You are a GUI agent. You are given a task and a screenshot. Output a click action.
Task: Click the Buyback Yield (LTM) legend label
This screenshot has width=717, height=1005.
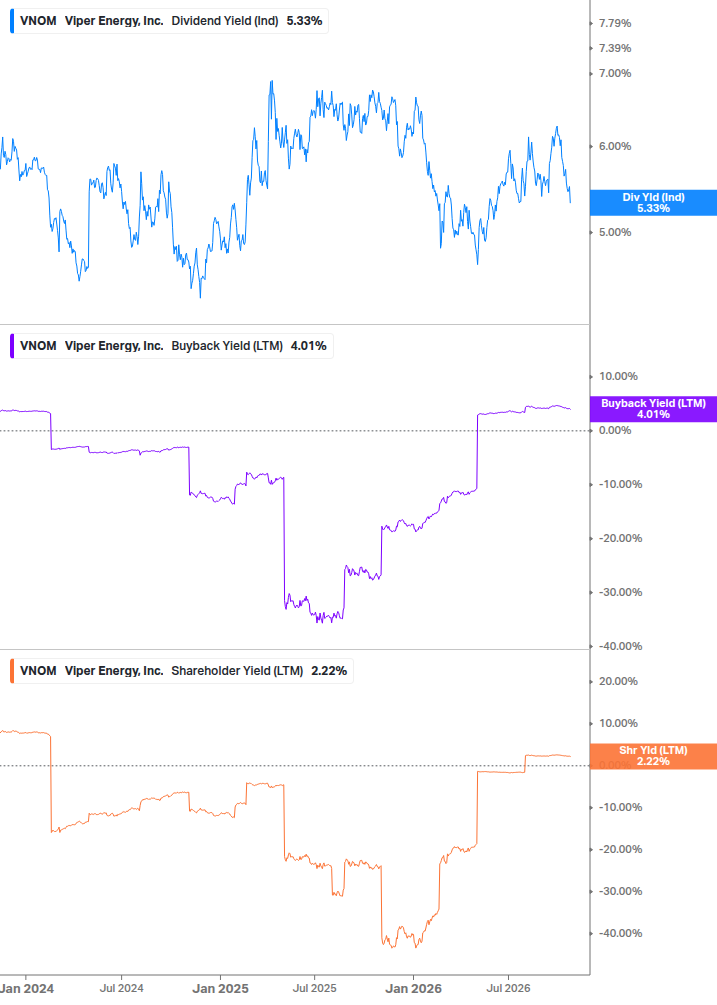tap(227, 346)
